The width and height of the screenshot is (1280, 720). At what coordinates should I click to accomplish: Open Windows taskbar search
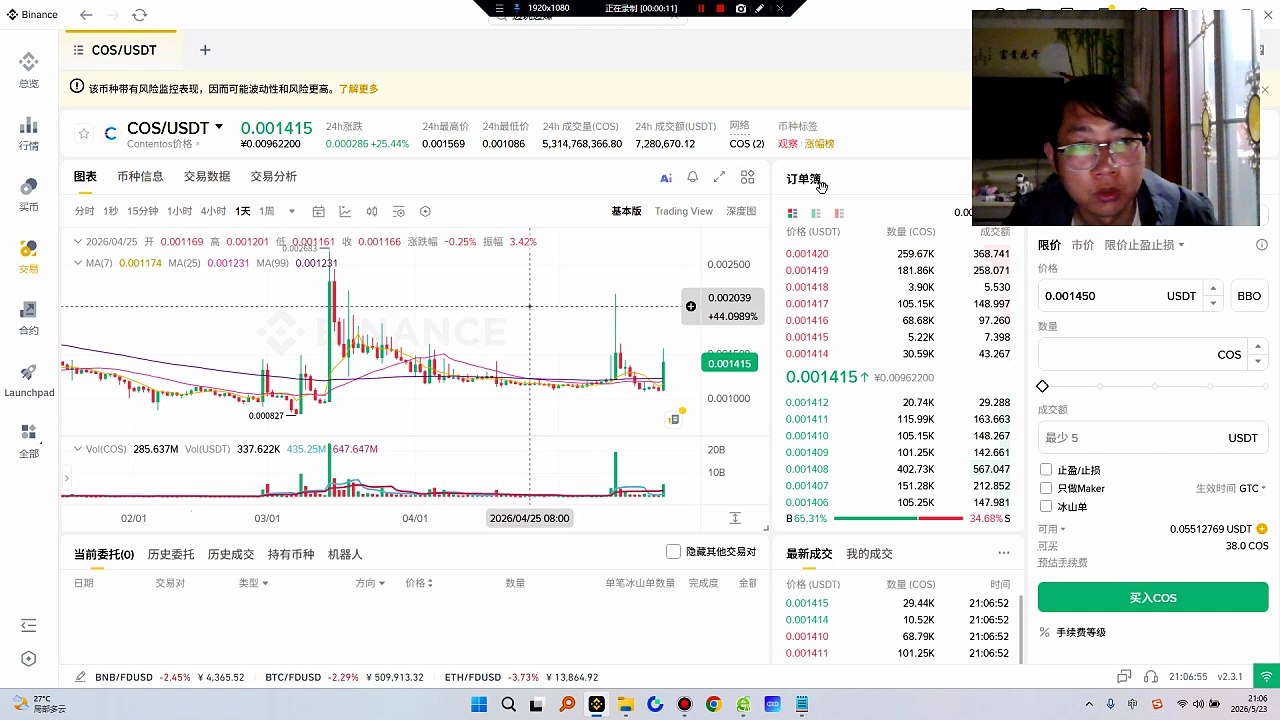pos(508,704)
